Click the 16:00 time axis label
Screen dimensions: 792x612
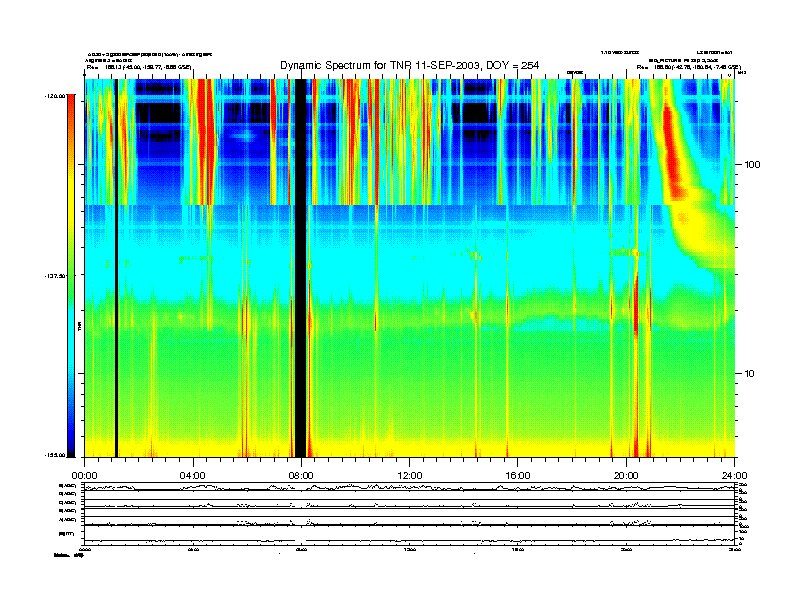(x=518, y=476)
